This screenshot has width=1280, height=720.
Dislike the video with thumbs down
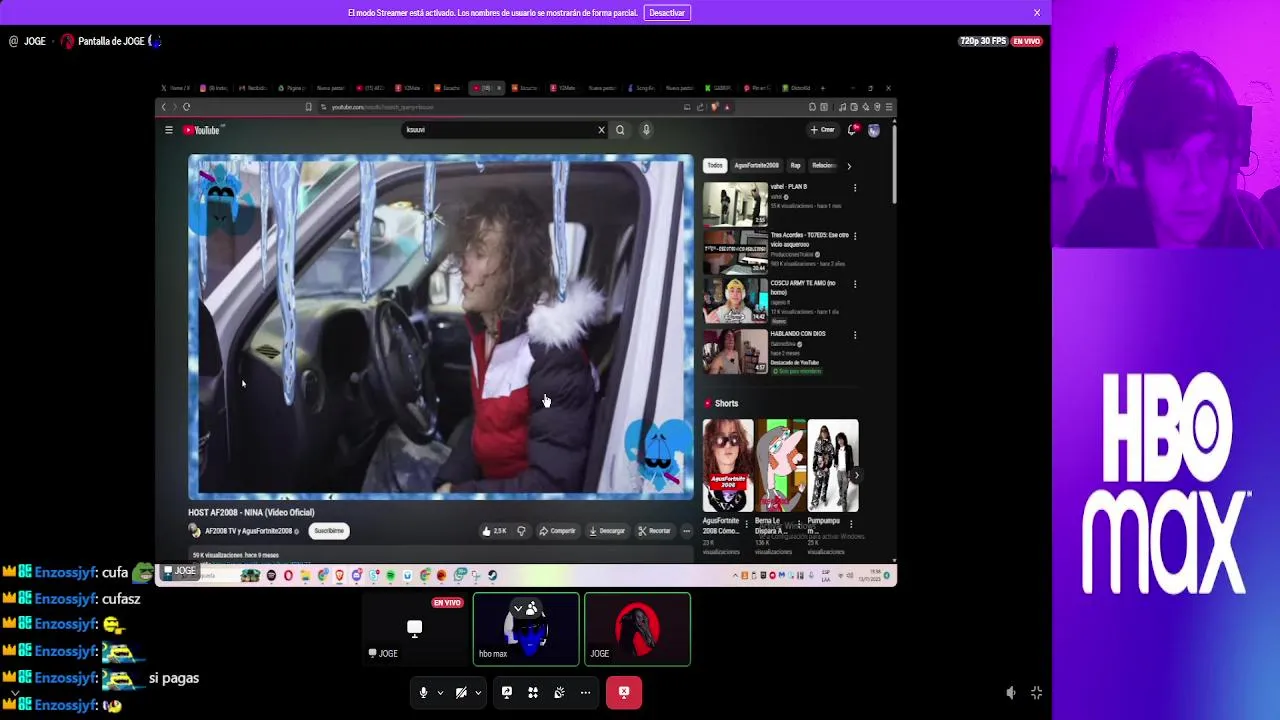coord(521,531)
